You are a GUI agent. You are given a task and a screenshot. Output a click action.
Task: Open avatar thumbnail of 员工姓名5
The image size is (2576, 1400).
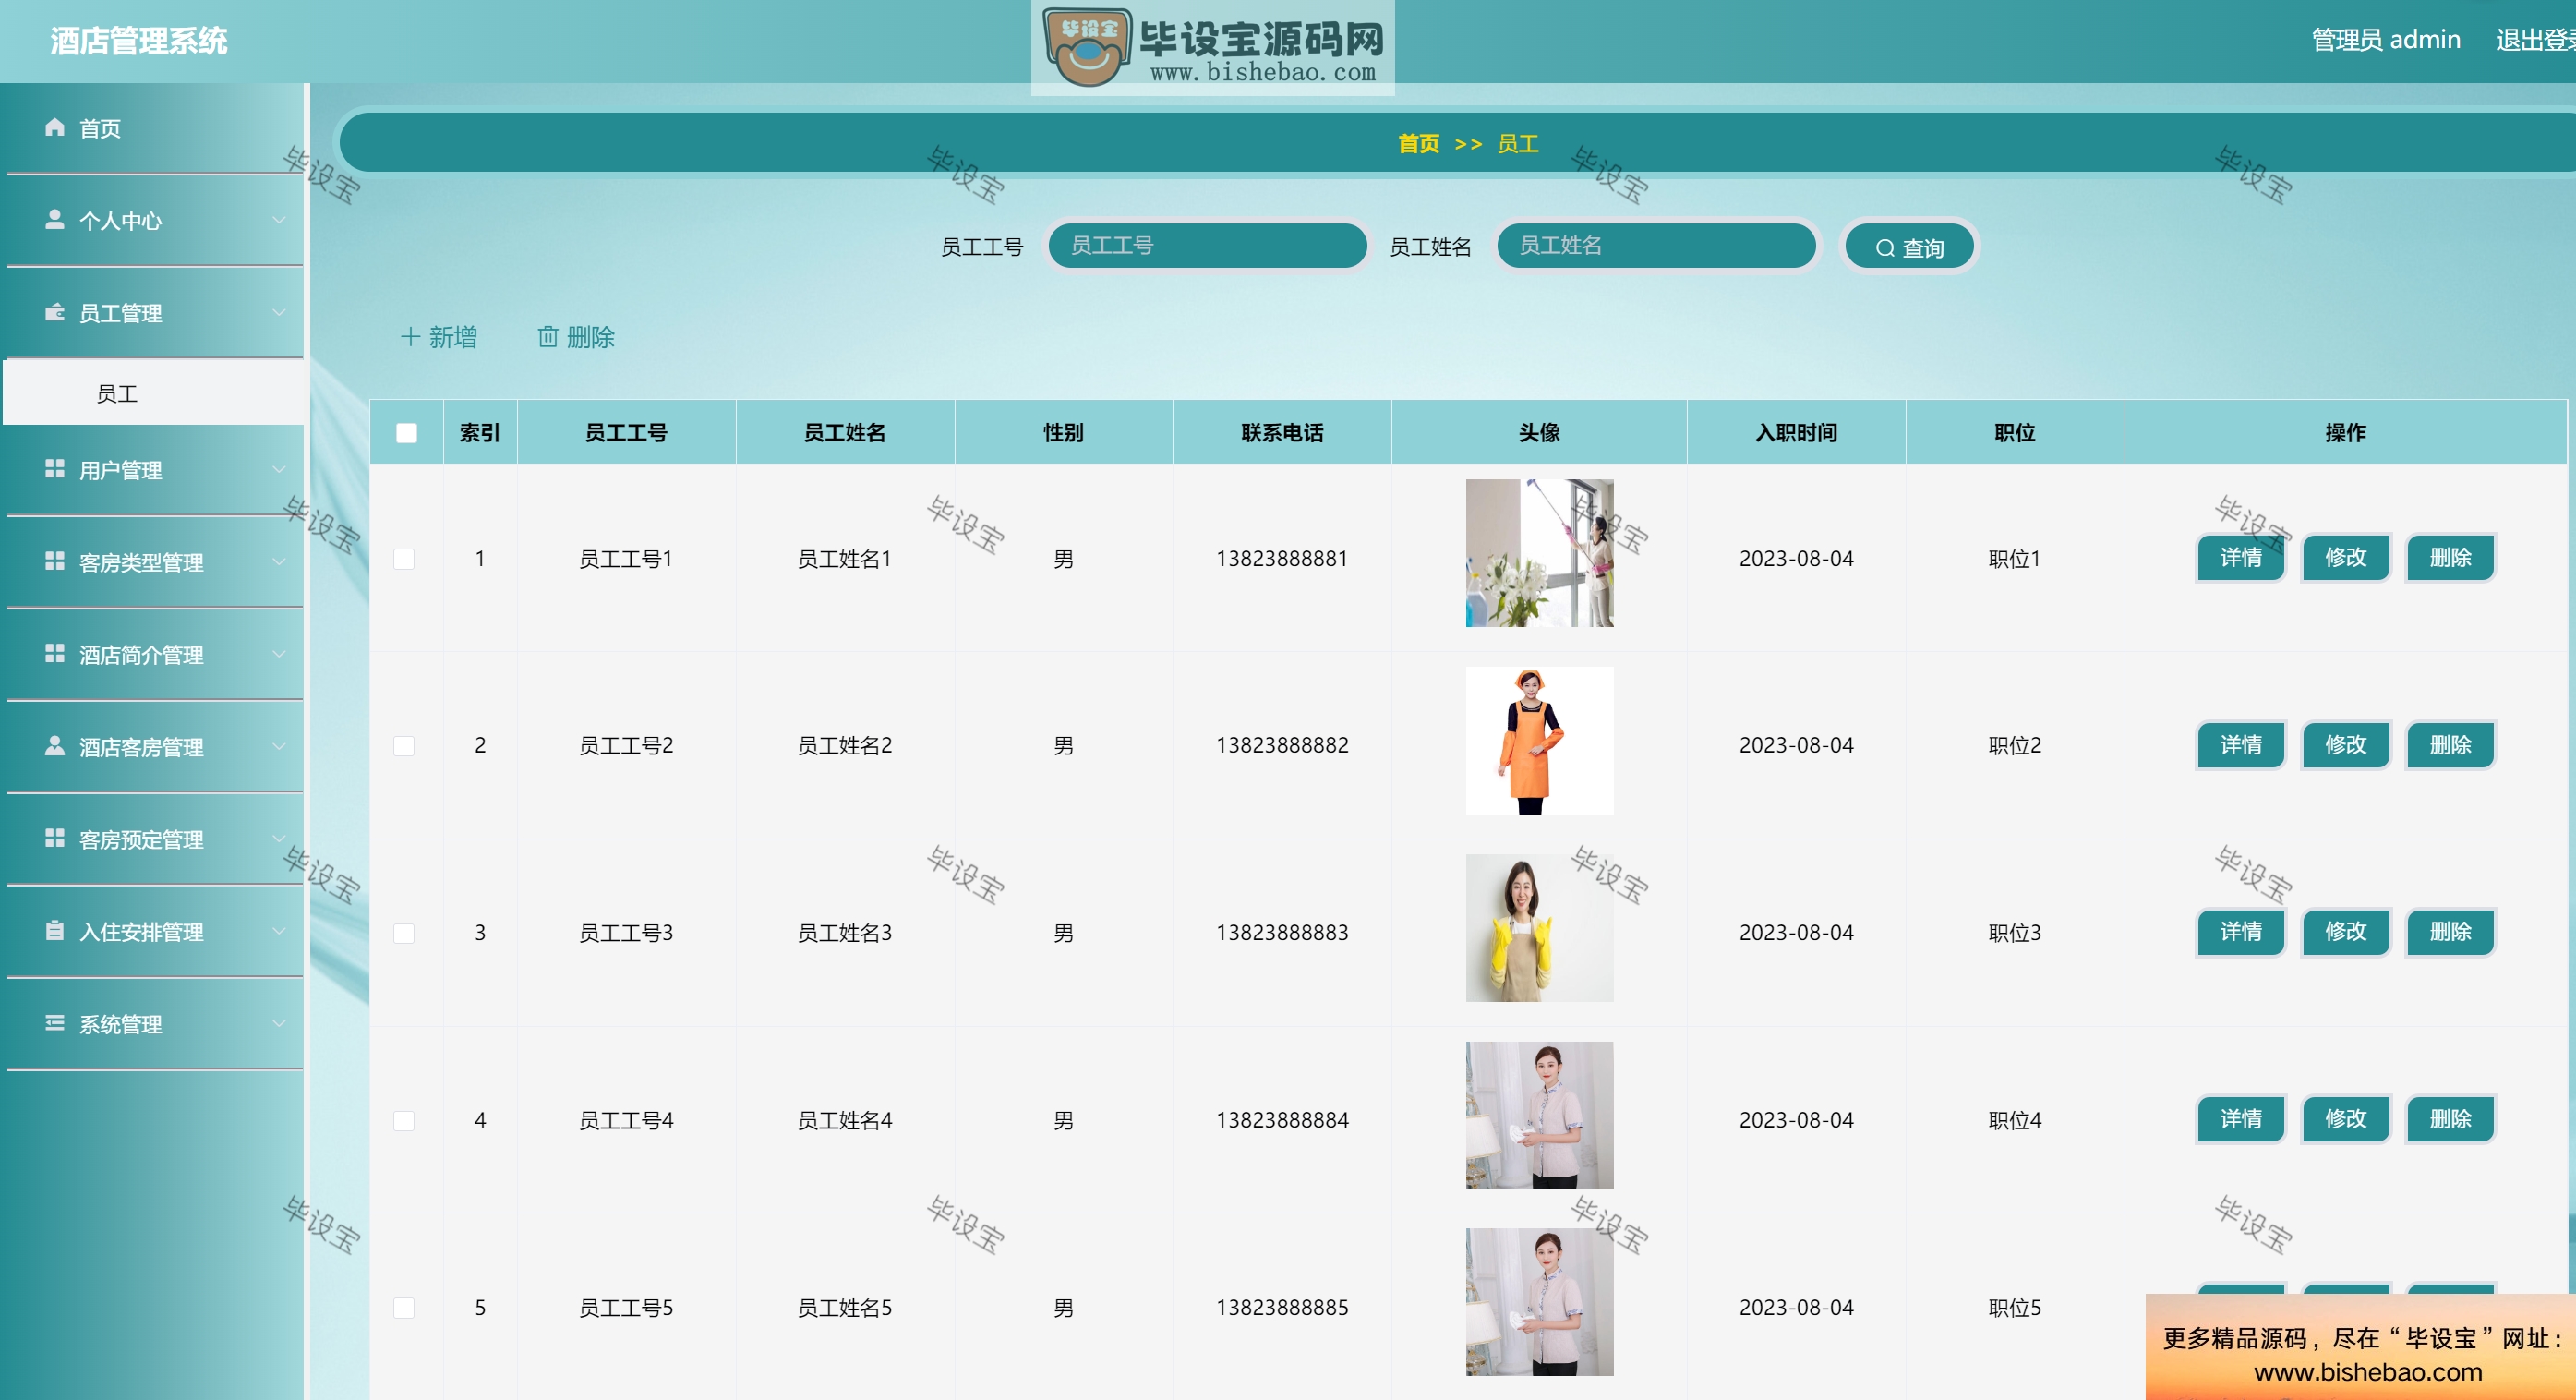tap(1538, 1302)
